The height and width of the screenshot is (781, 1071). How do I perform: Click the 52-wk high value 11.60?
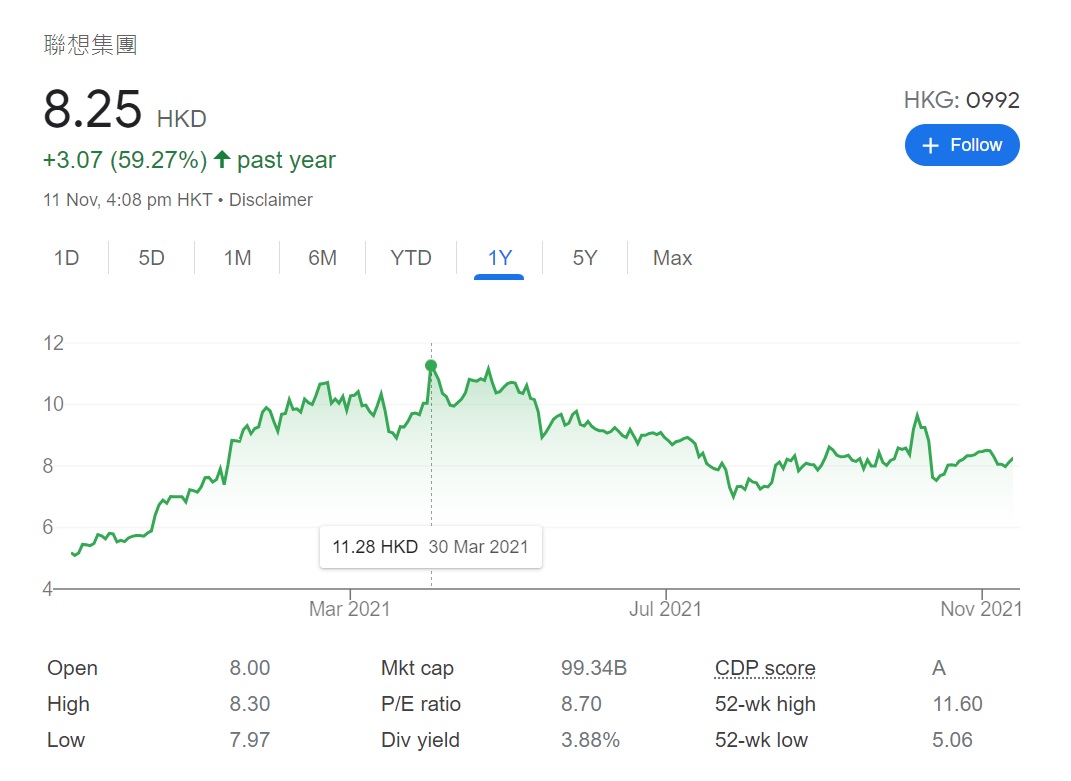point(957,704)
